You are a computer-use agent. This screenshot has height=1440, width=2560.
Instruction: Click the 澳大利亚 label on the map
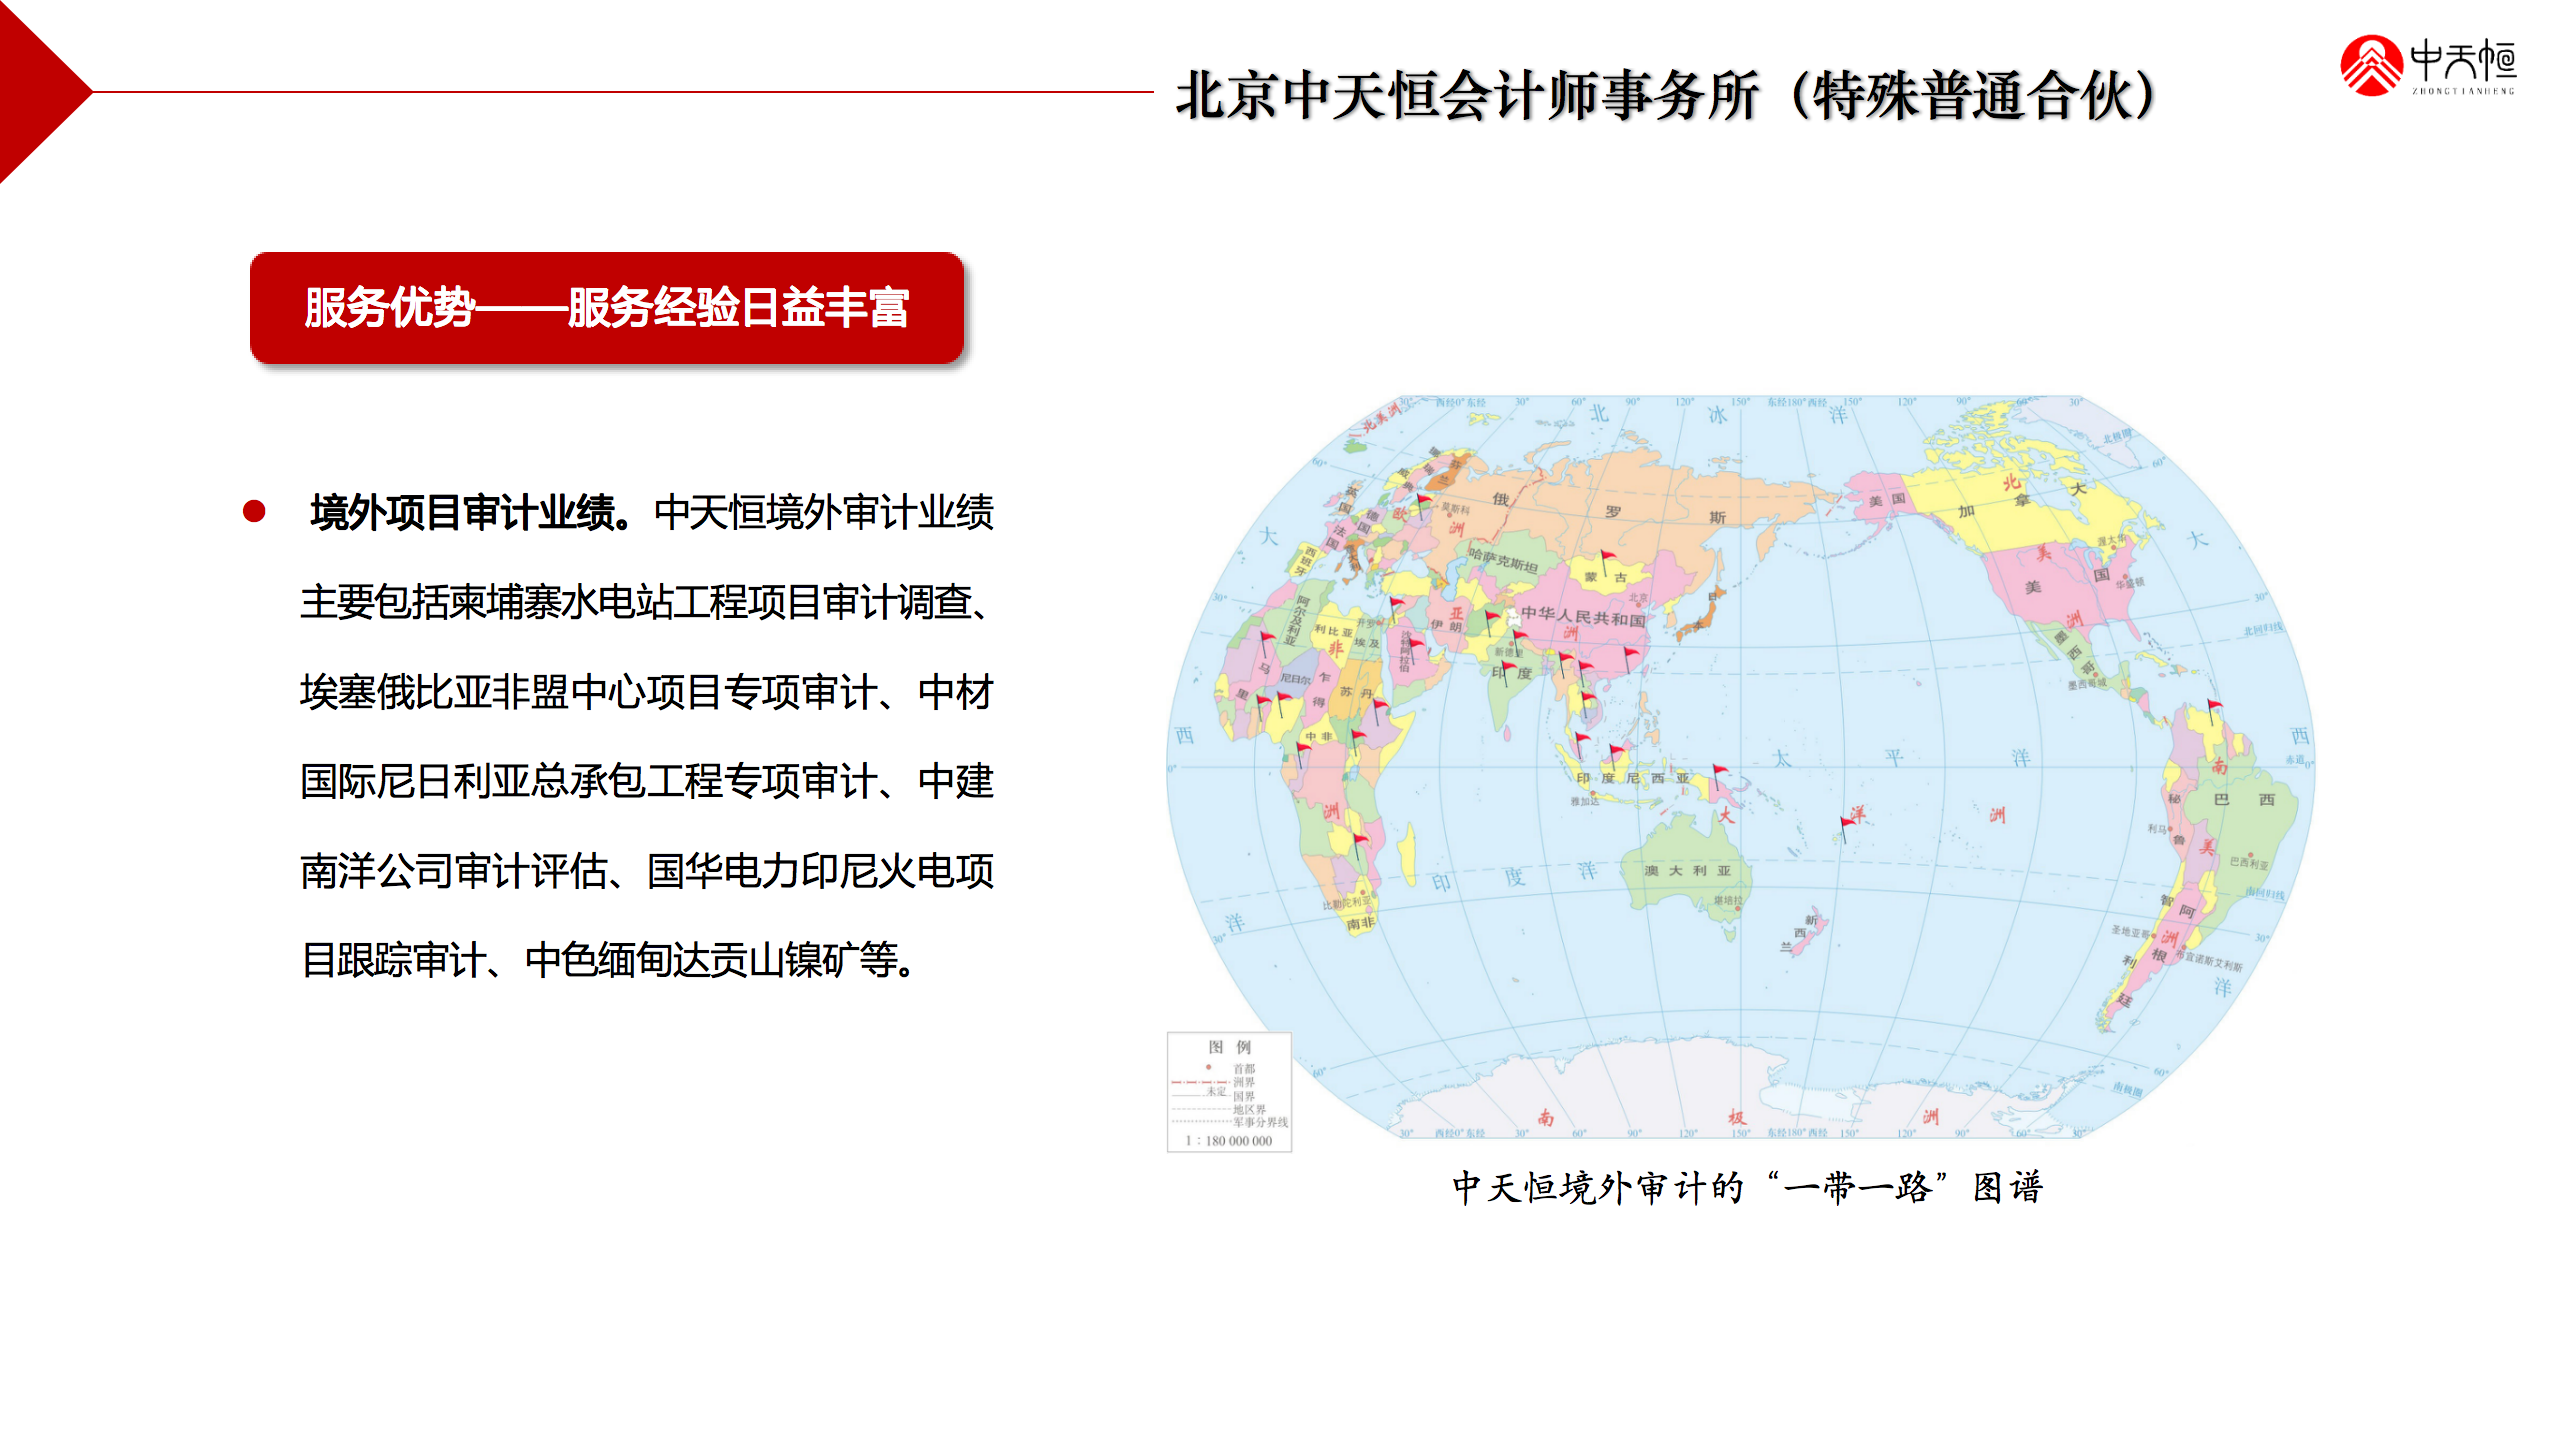coord(1688,871)
